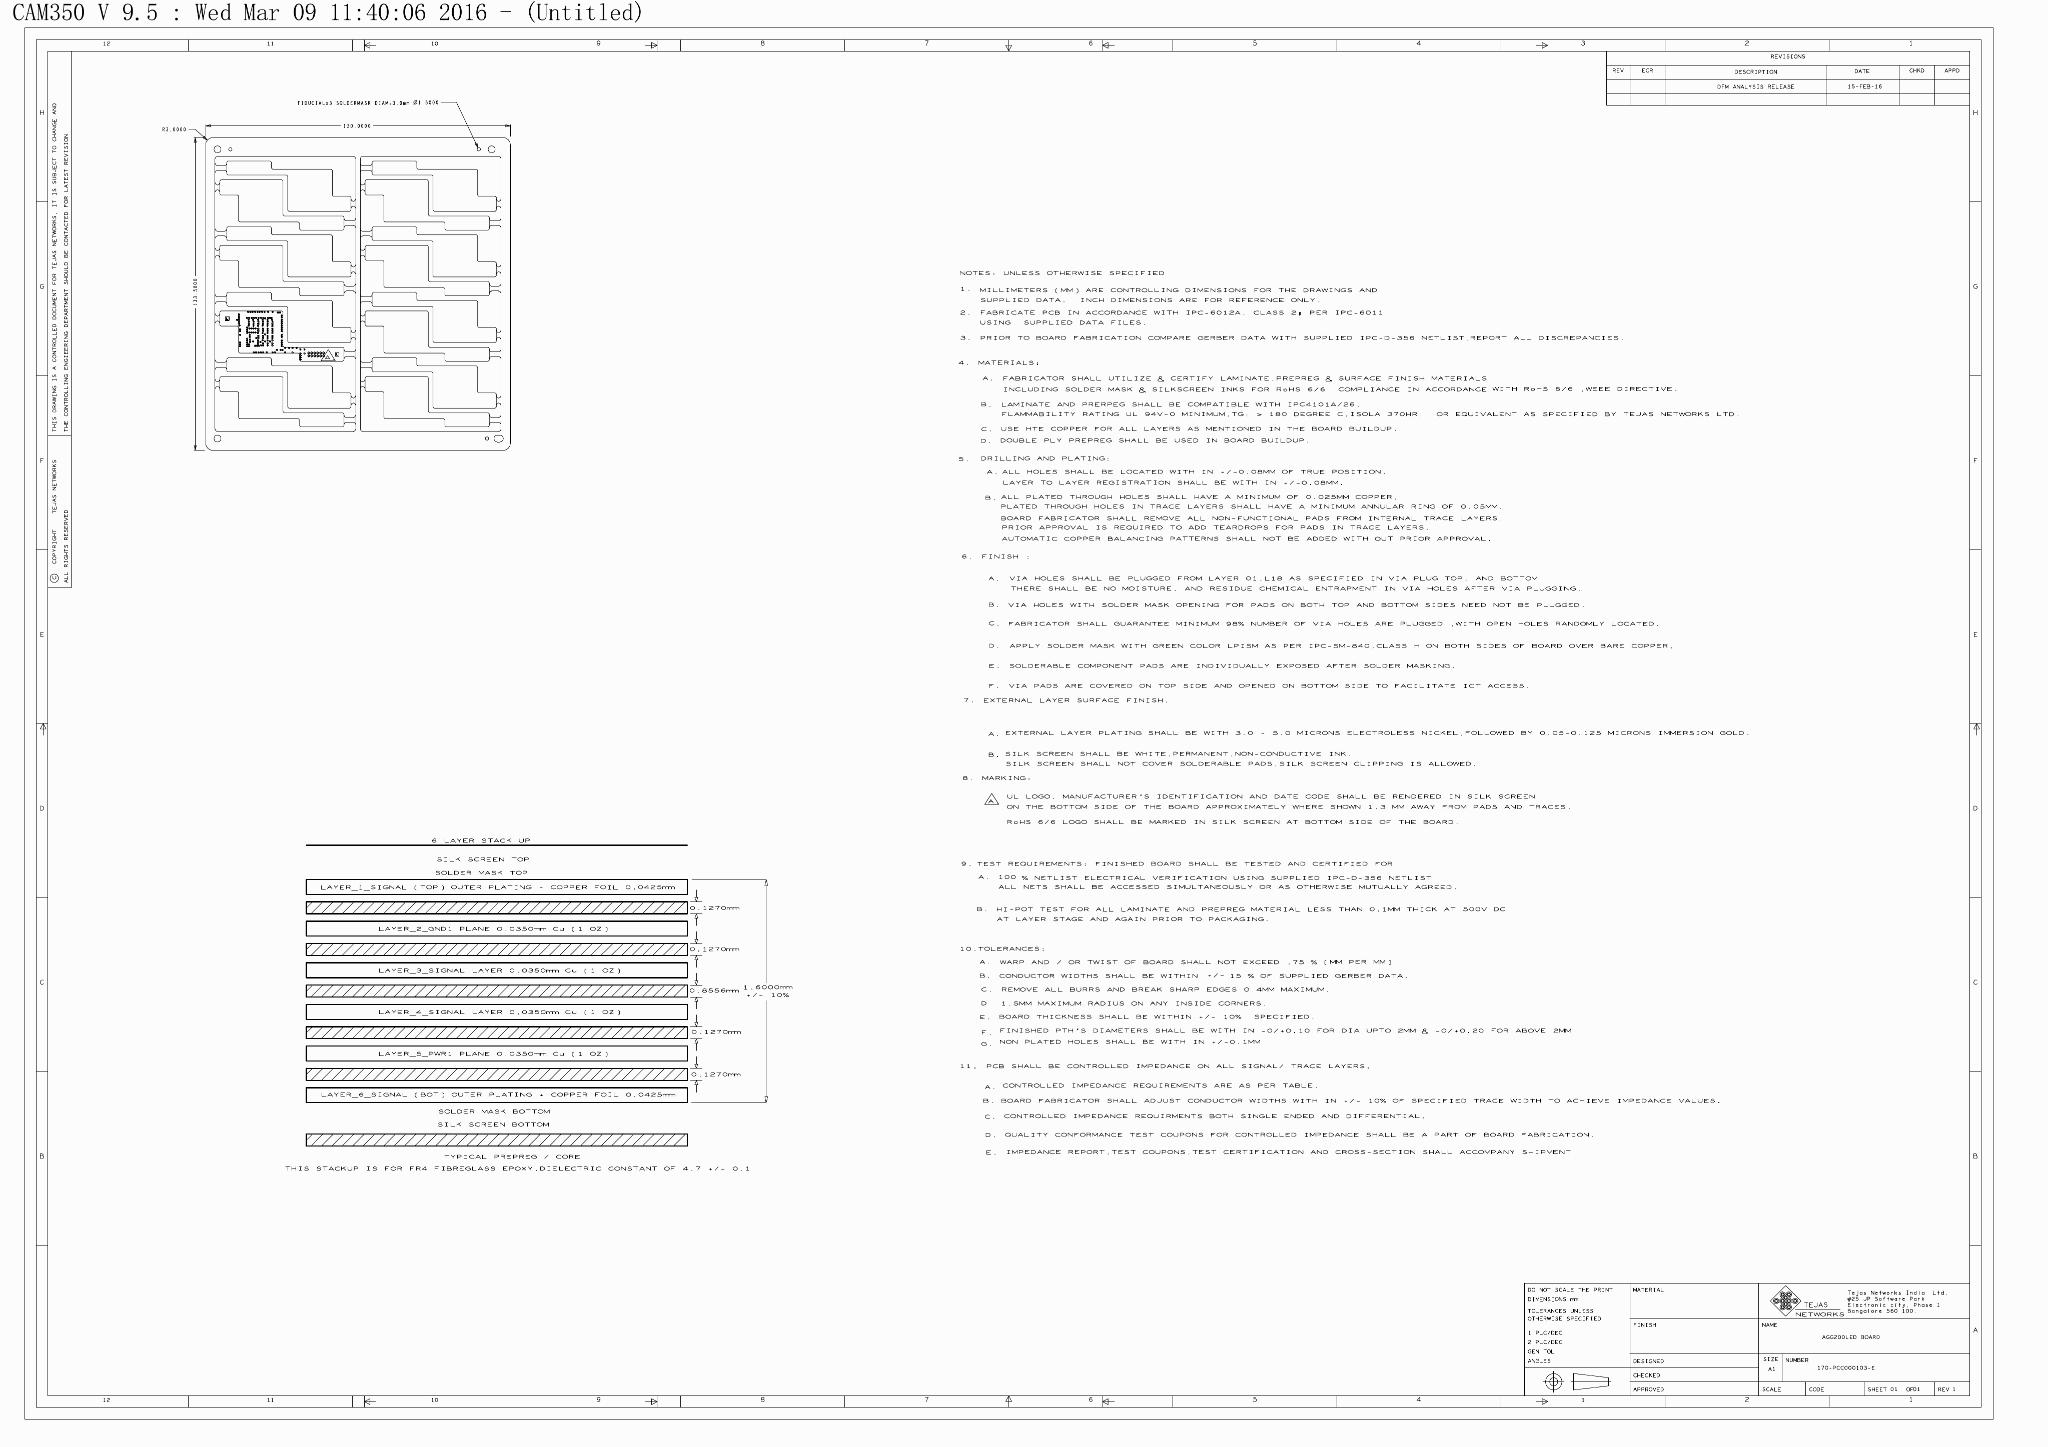The width and height of the screenshot is (2048, 1447).
Task: Click the APPROVED field in title block
Action: pos(1694,1389)
